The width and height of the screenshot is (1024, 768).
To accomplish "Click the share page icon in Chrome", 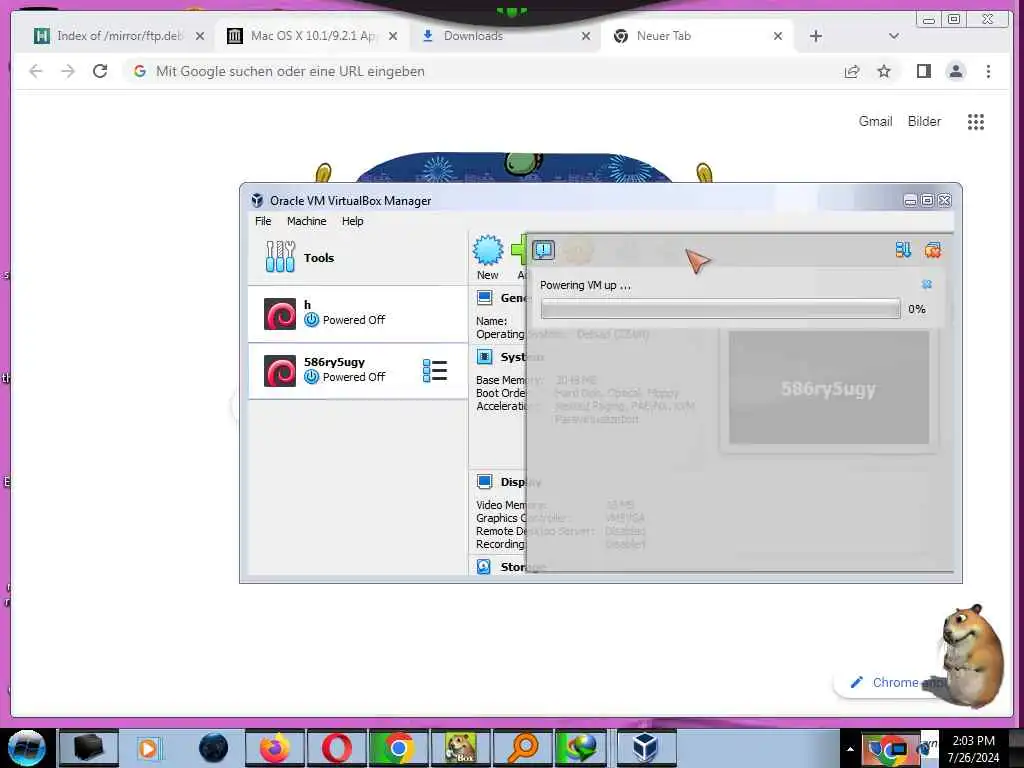I will click(852, 71).
